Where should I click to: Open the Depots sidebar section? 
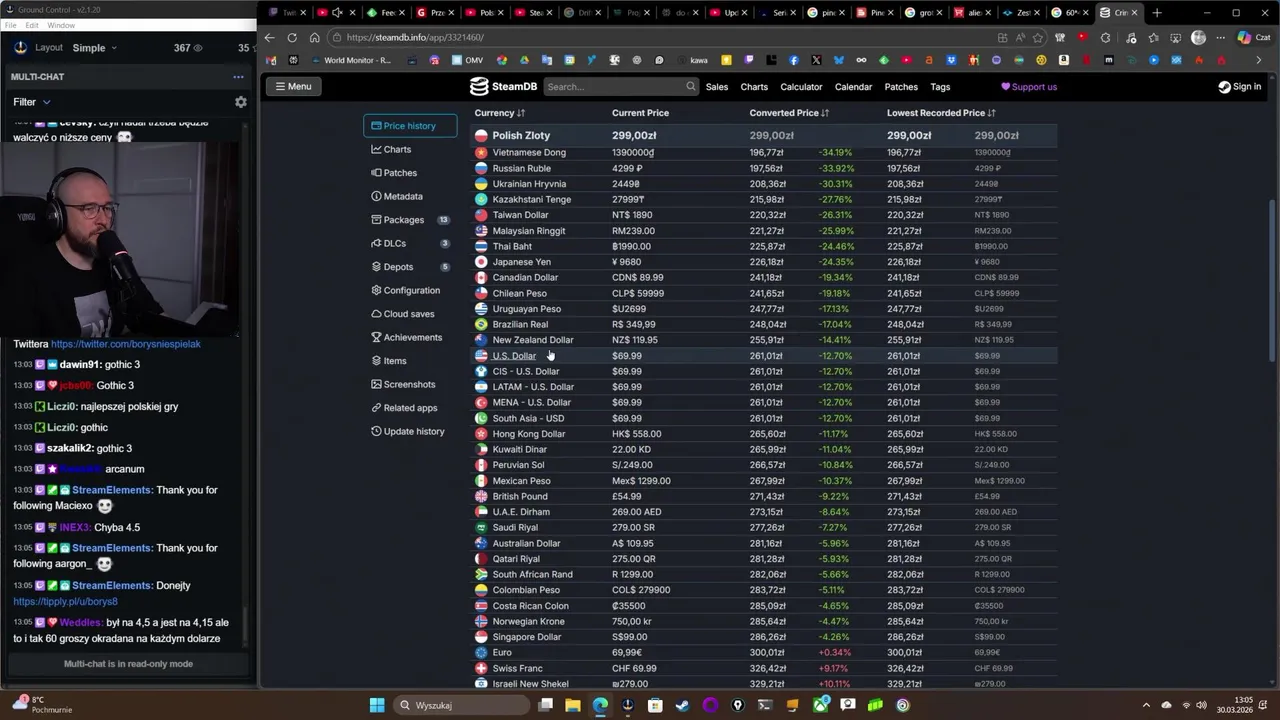click(410, 267)
